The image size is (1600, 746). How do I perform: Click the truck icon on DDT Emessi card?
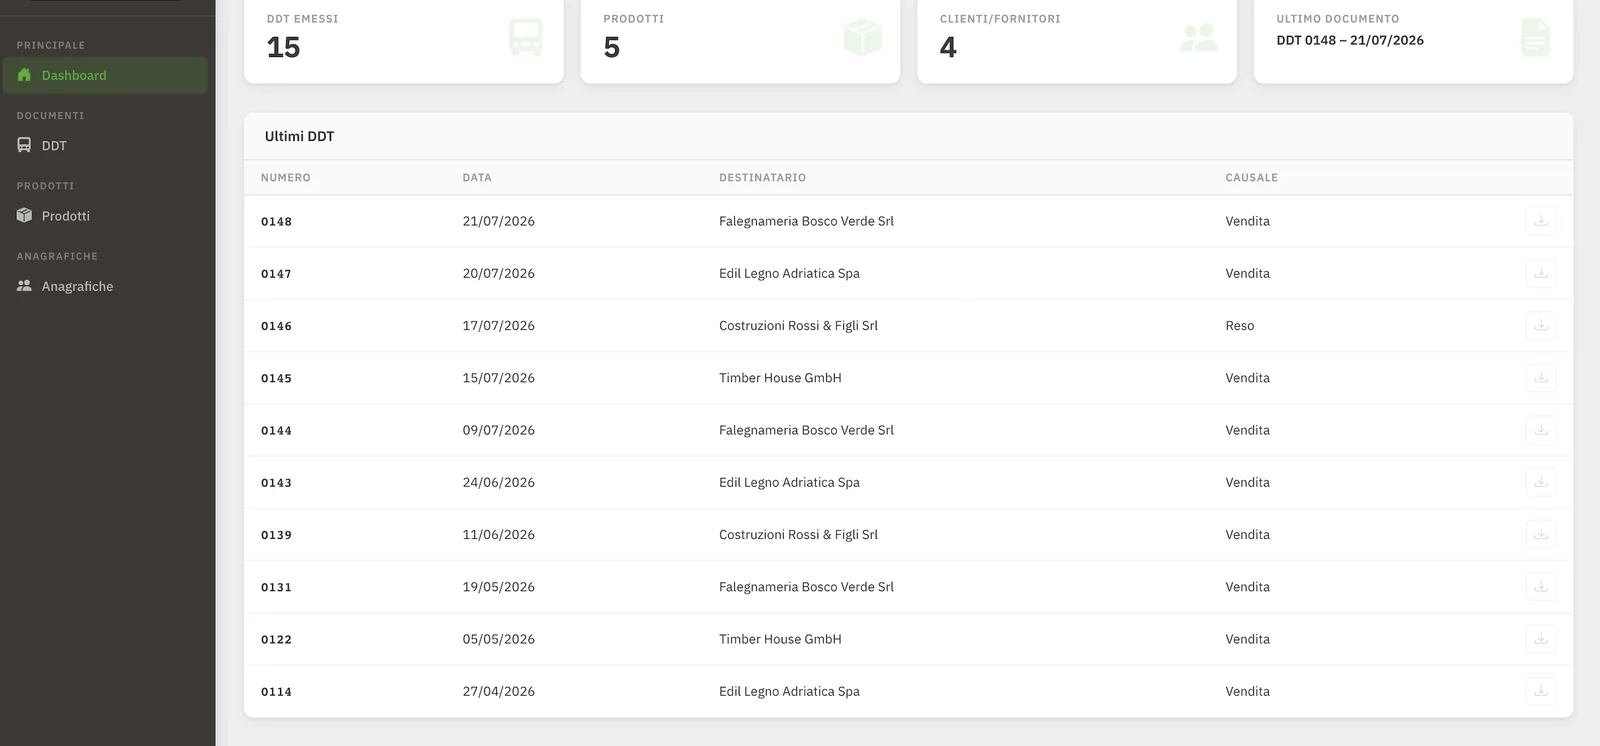526,38
